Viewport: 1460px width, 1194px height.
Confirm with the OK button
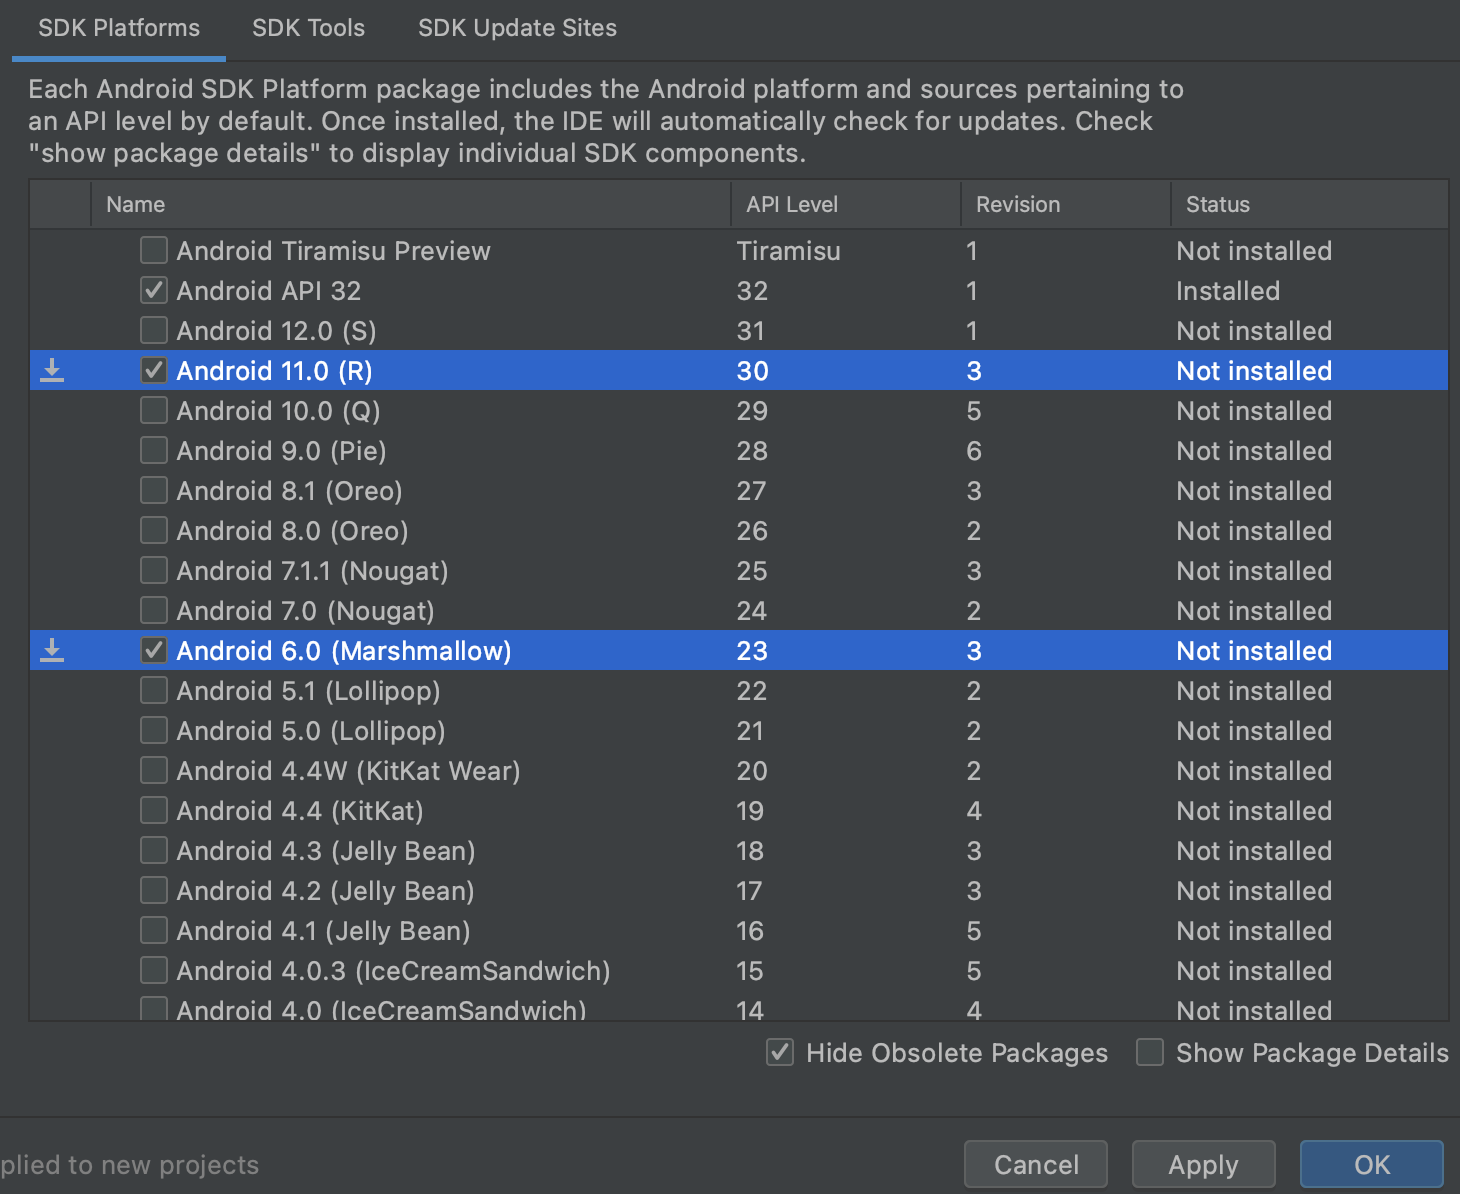(1372, 1164)
